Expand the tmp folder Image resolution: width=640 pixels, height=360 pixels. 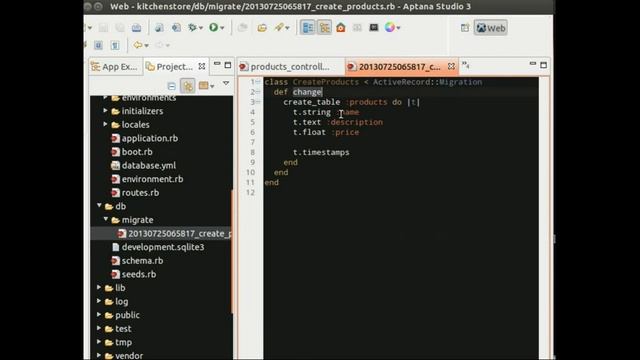(99, 342)
